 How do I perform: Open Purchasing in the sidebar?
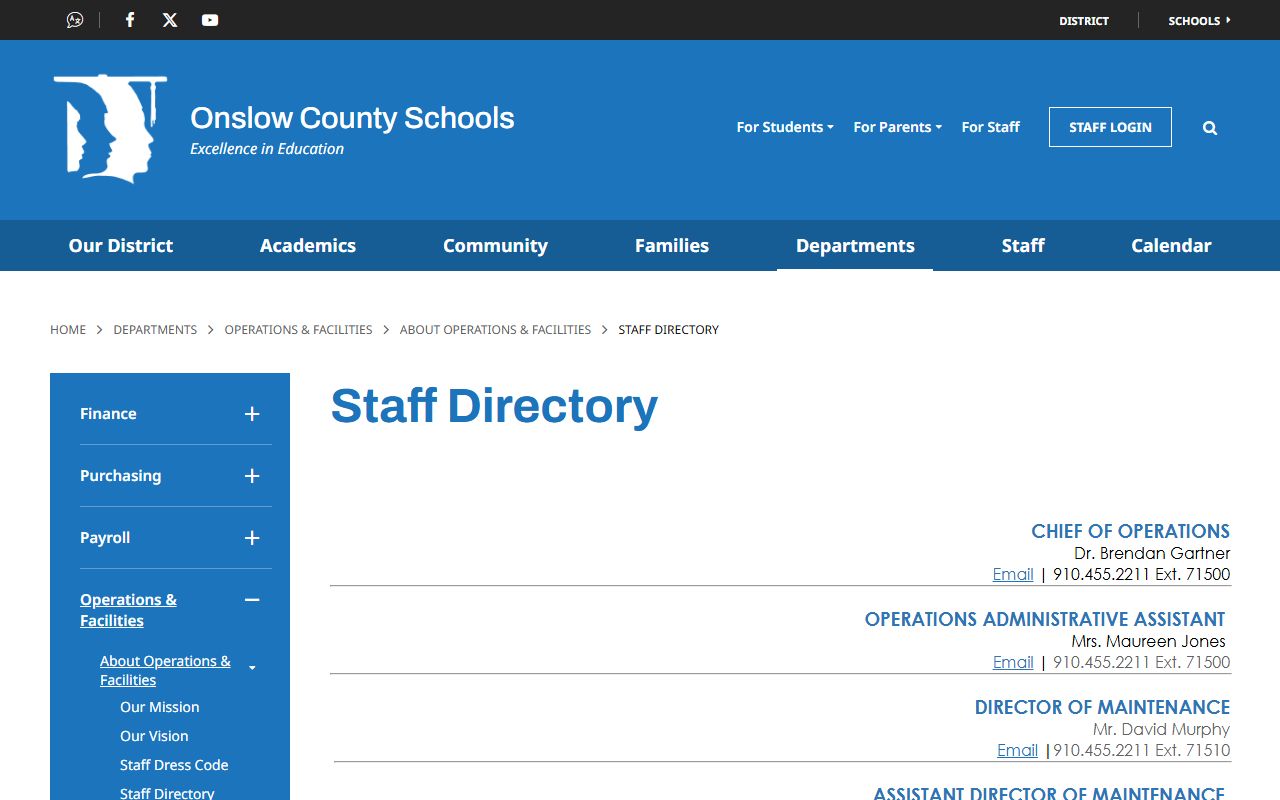point(120,476)
